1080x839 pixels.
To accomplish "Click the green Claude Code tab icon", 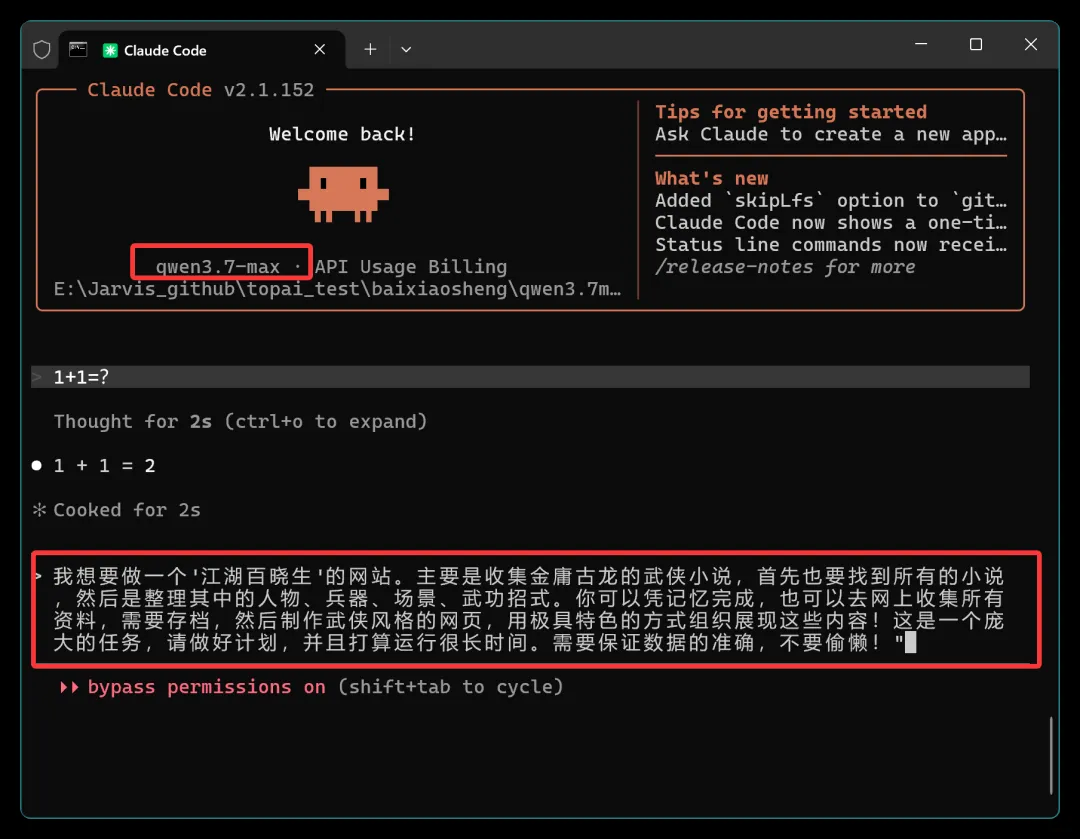I will [x=110, y=50].
